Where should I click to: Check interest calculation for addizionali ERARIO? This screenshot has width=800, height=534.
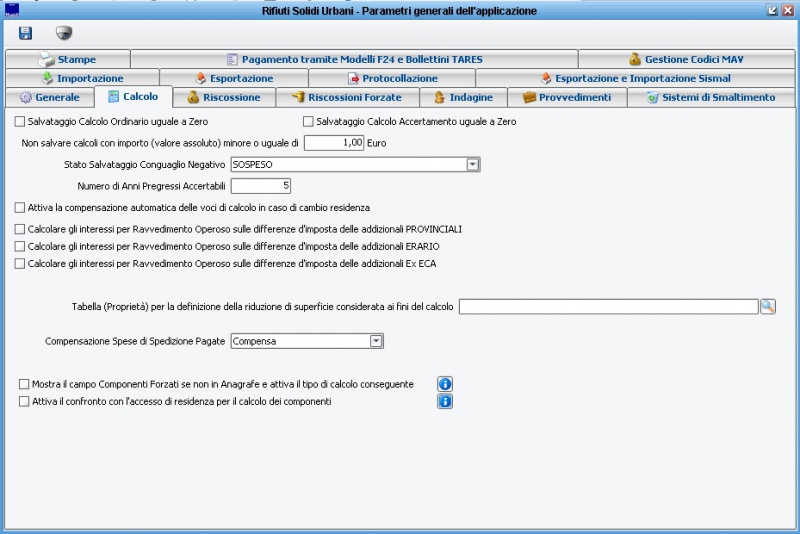pyautogui.click(x=20, y=246)
